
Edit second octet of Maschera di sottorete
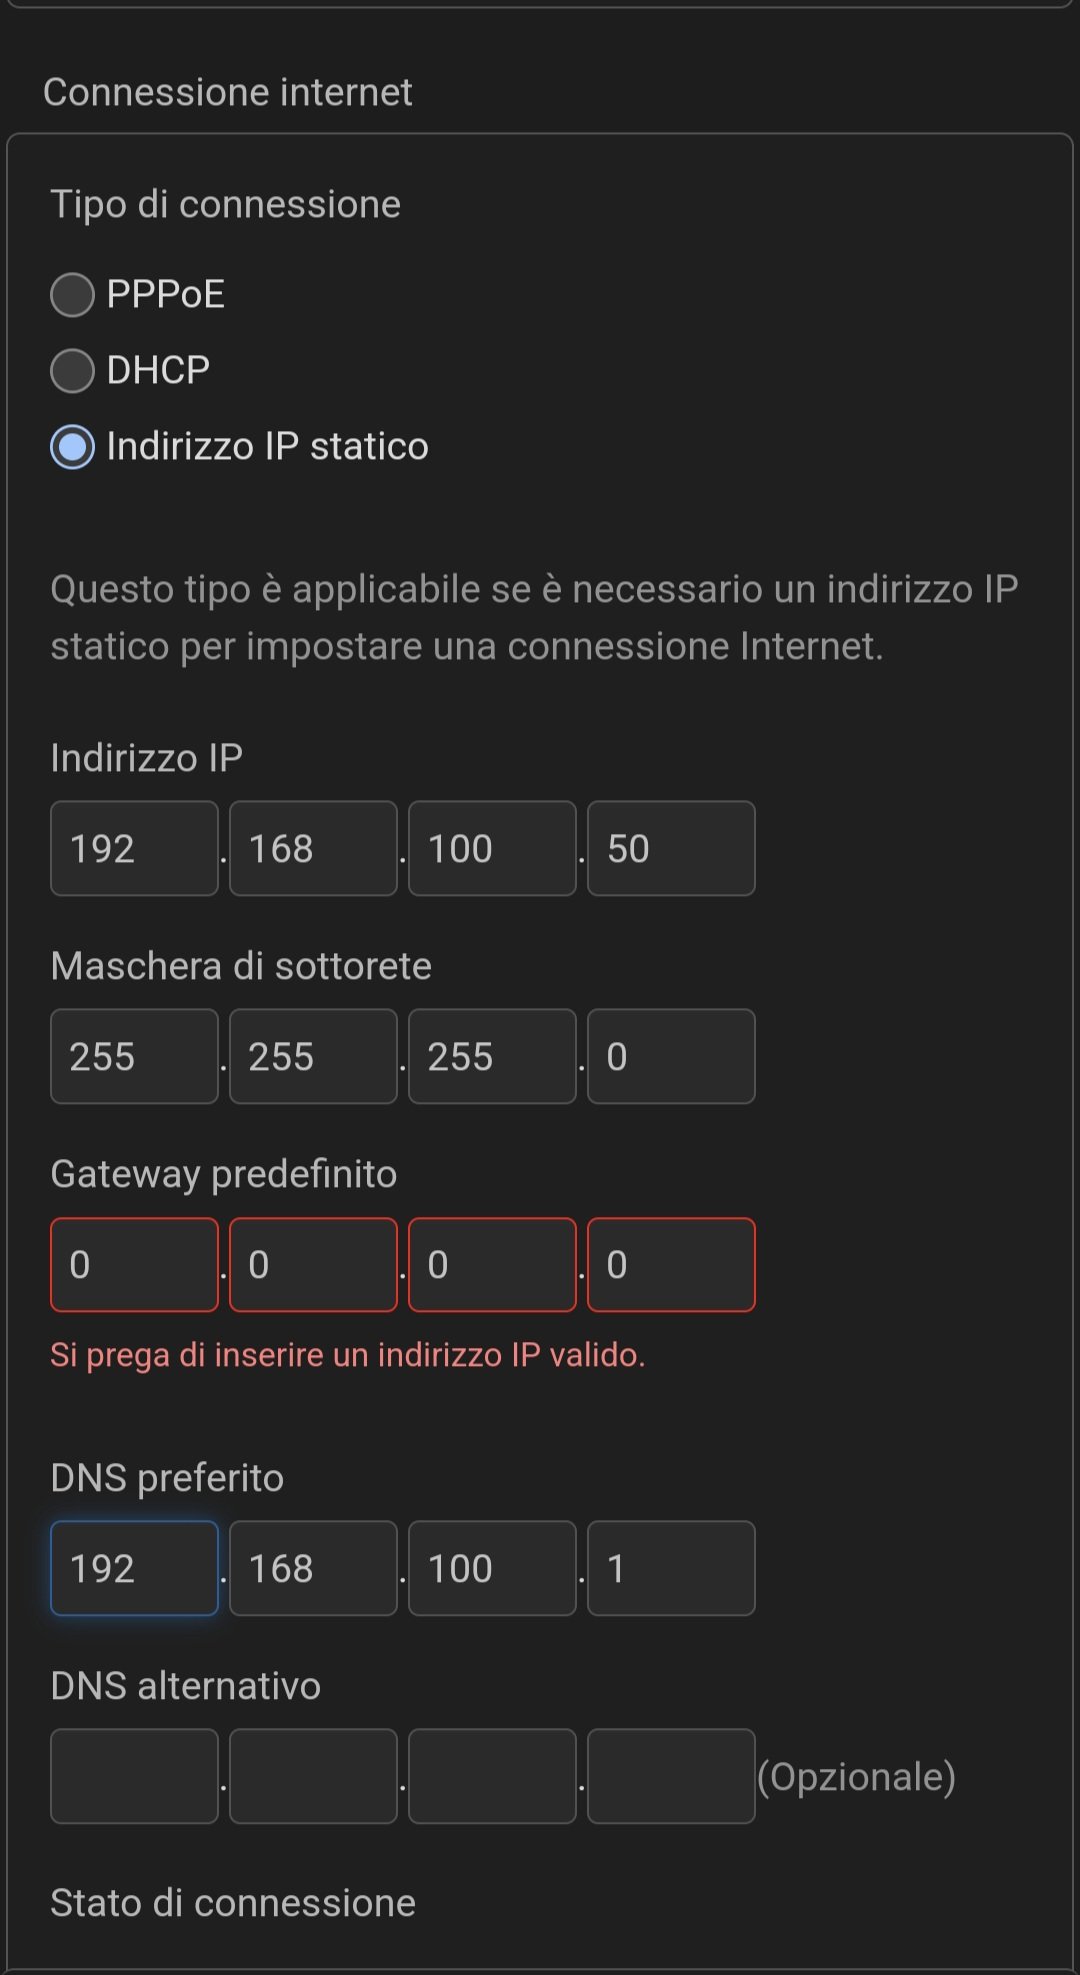click(313, 1056)
